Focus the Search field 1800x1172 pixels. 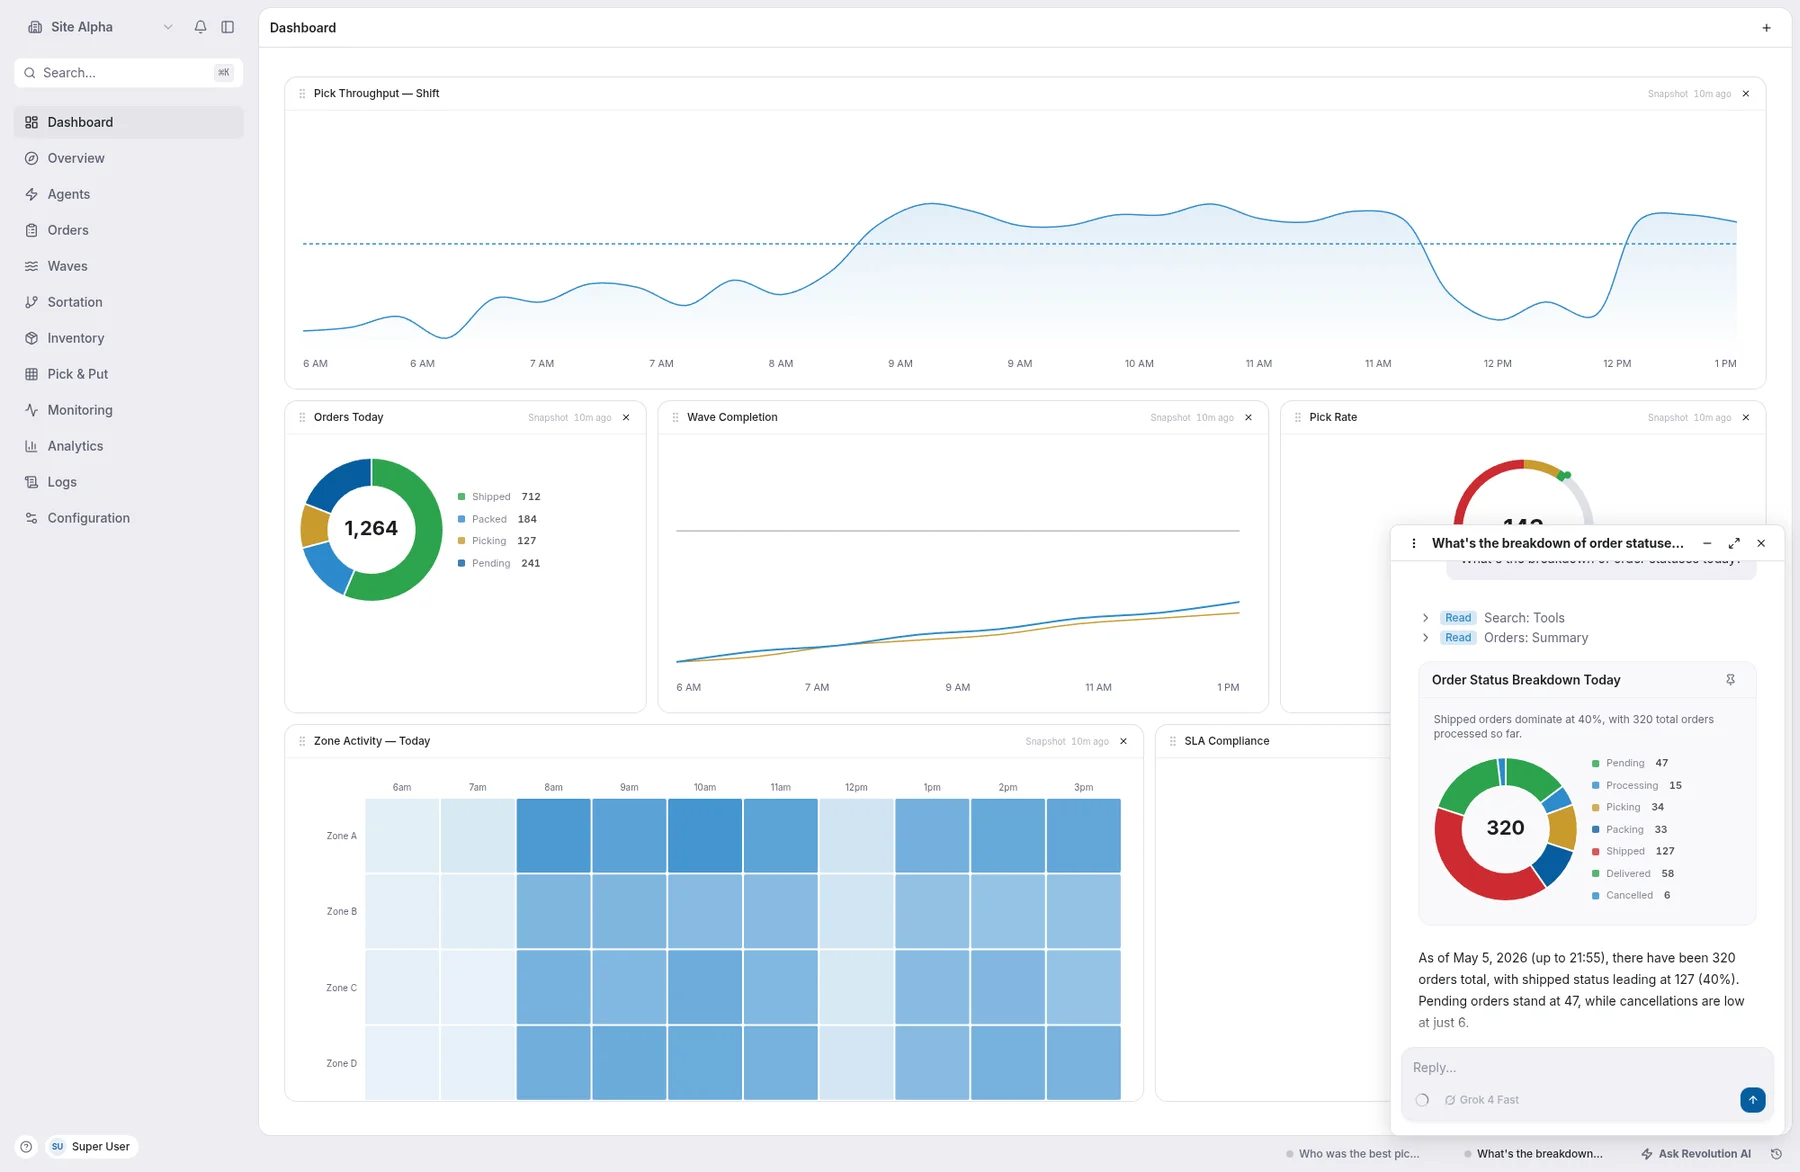(x=128, y=73)
